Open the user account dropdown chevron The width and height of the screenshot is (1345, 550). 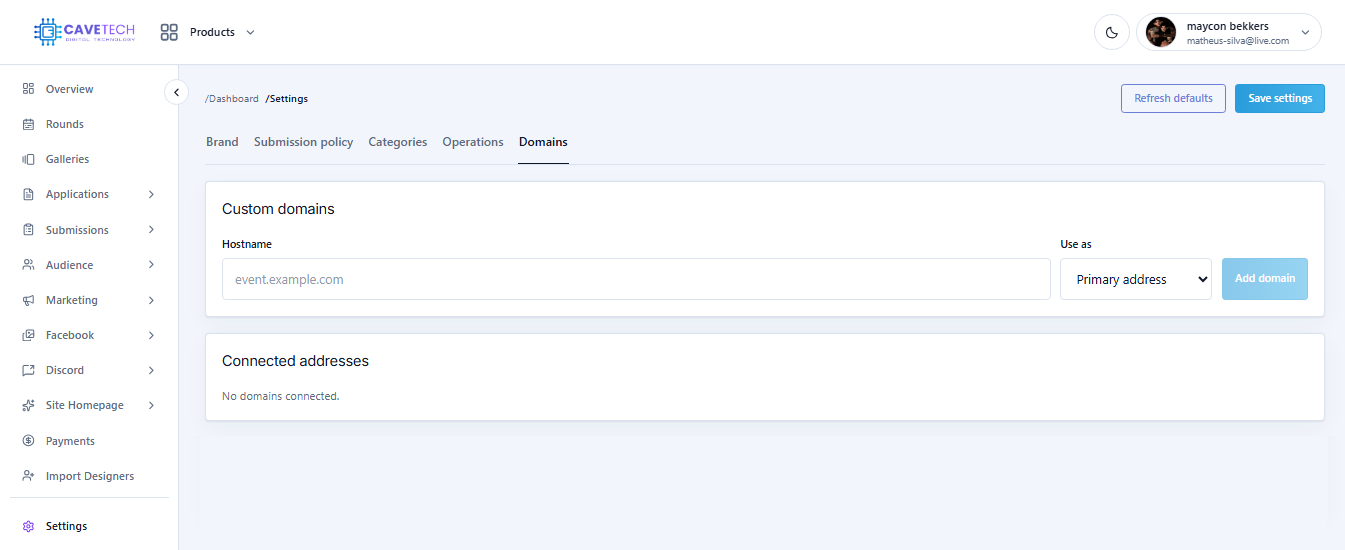pyautogui.click(x=1304, y=32)
